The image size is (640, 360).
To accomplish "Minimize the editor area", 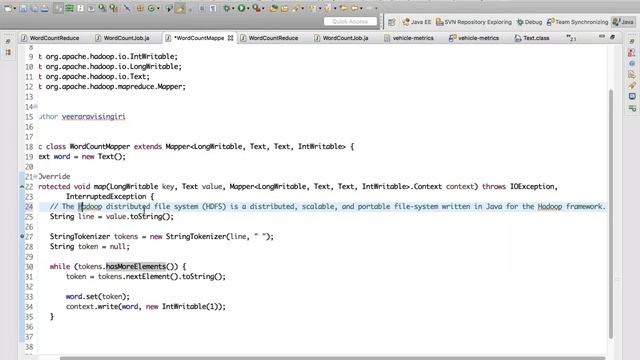I will click(x=602, y=37).
